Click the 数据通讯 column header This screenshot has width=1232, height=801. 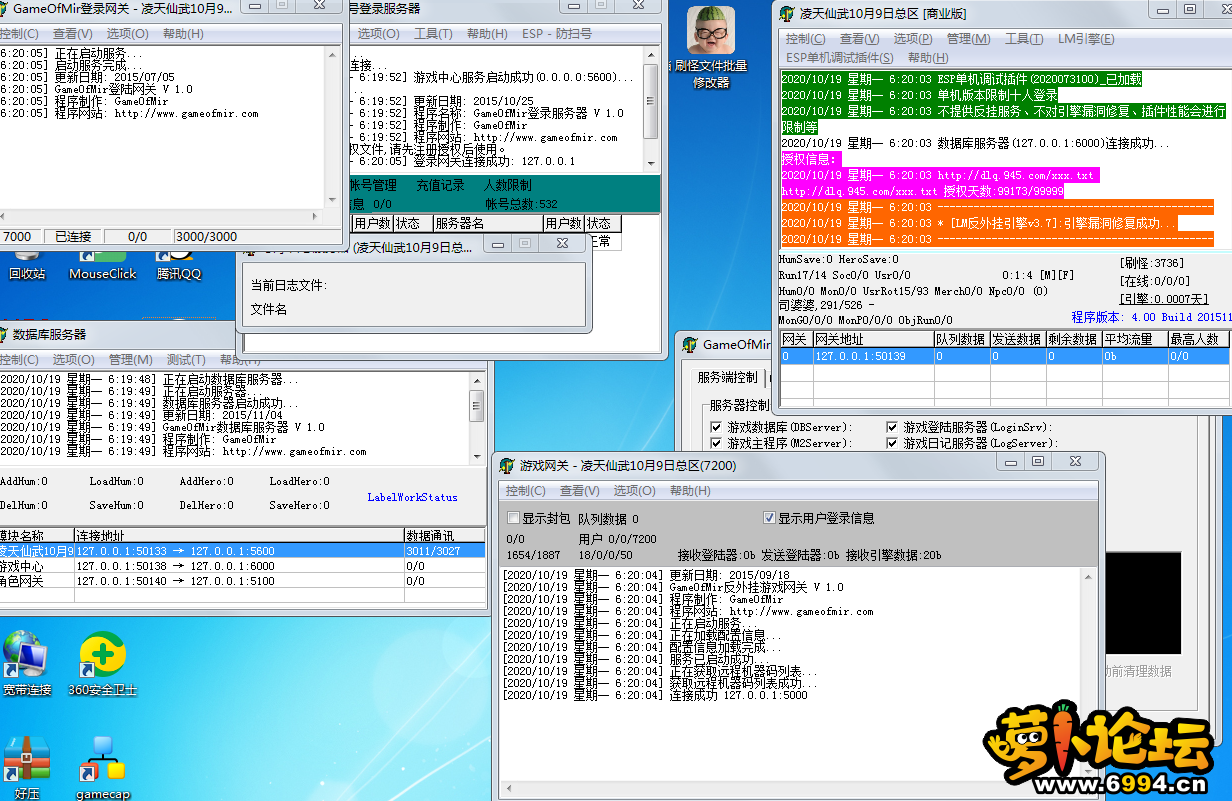tap(445, 536)
